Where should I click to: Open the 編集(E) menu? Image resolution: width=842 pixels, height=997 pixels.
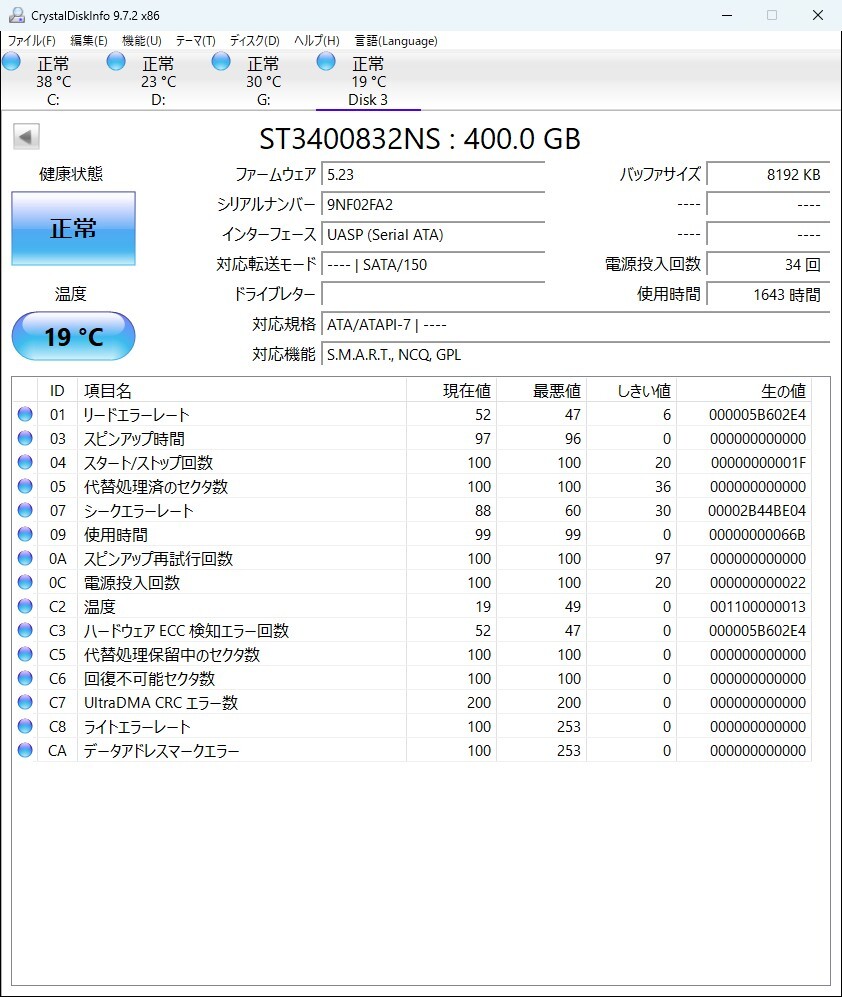click(88, 41)
